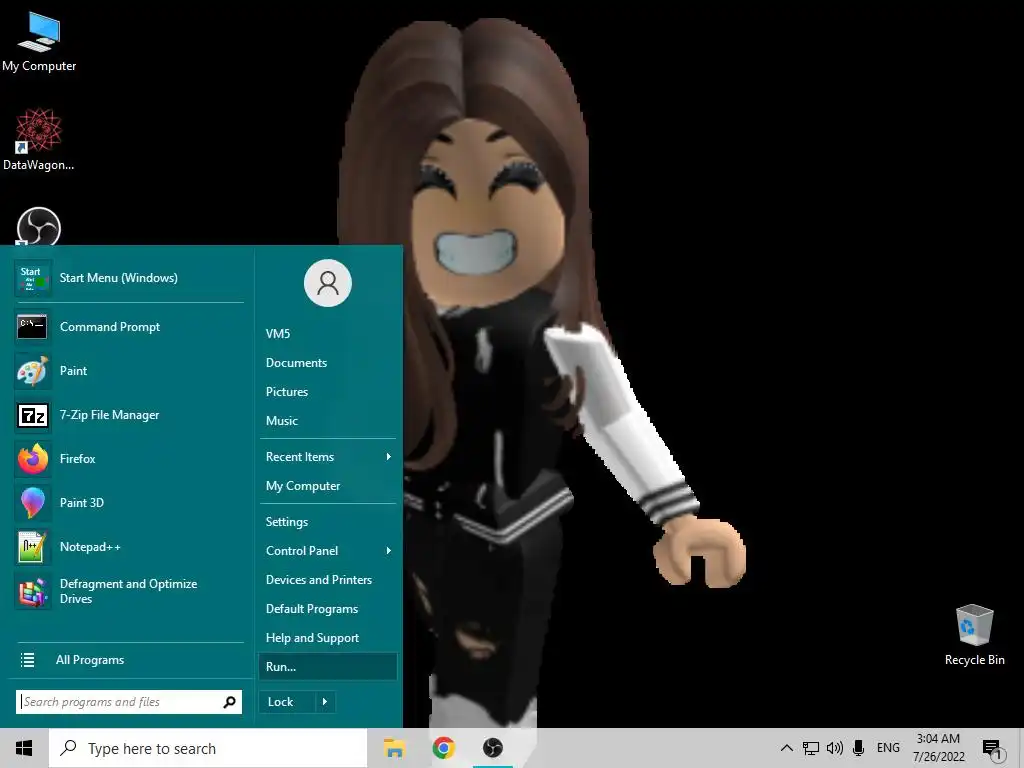Show hidden tray icons chevron
The width and height of the screenshot is (1024, 768).
(x=787, y=748)
